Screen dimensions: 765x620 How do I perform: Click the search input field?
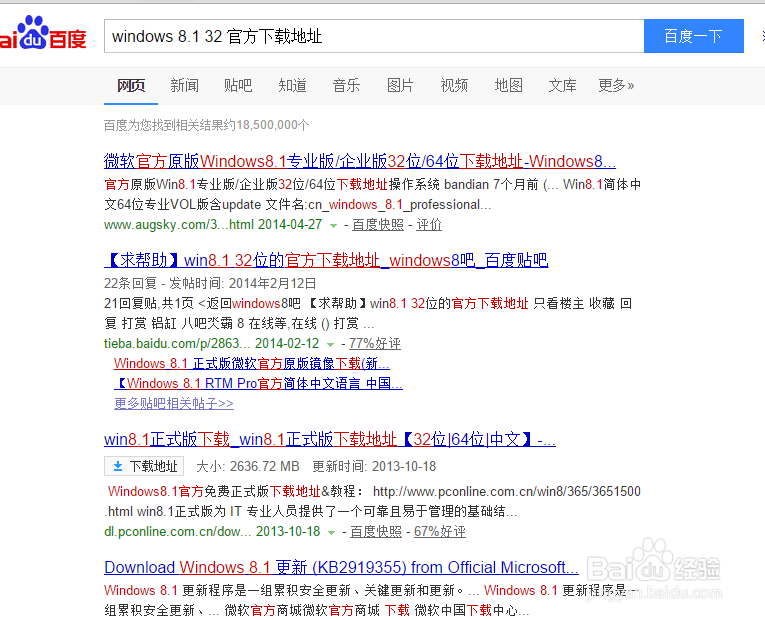click(x=374, y=36)
